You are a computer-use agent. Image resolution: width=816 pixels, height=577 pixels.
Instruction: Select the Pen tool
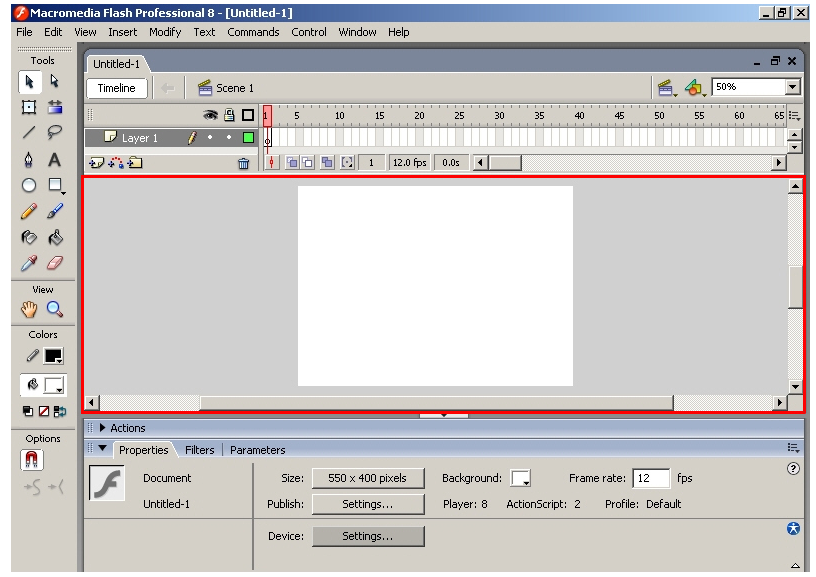[x=29, y=159]
